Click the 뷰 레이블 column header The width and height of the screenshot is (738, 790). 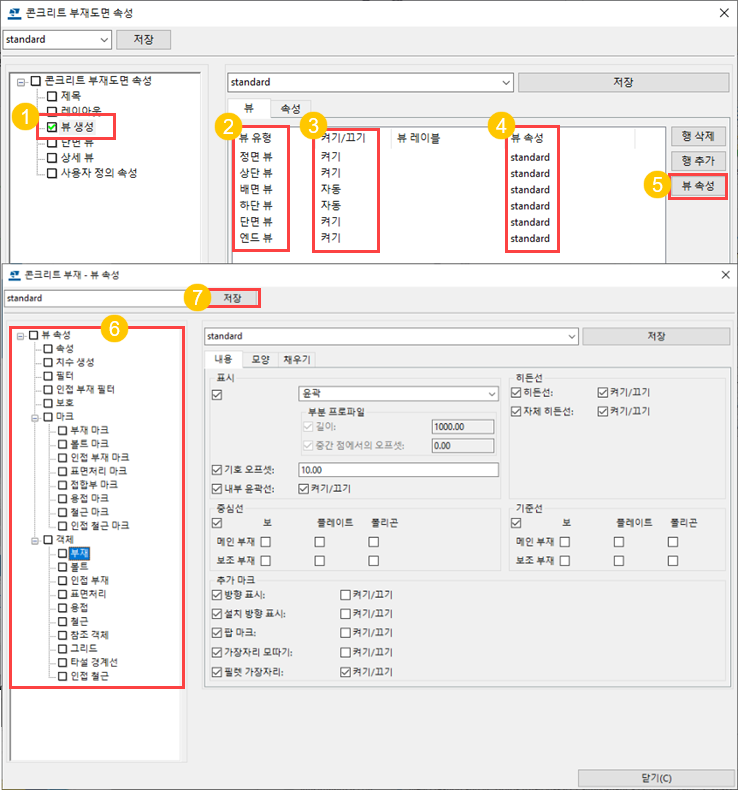coord(419,138)
